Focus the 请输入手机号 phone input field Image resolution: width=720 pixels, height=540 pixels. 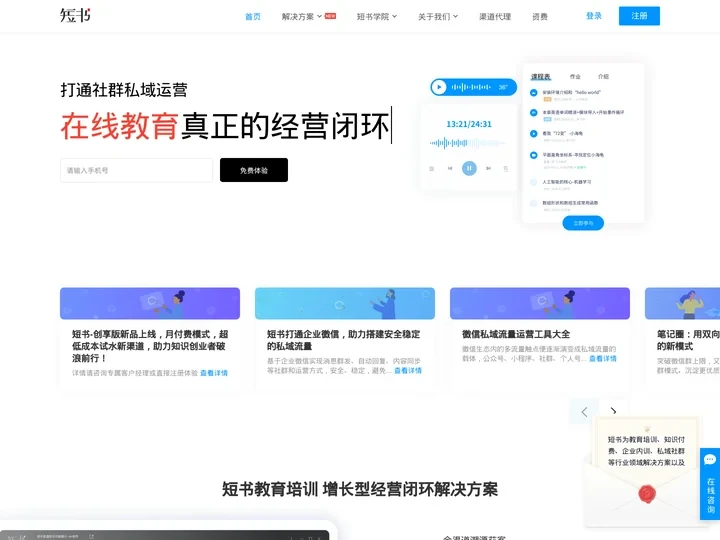coord(136,170)
